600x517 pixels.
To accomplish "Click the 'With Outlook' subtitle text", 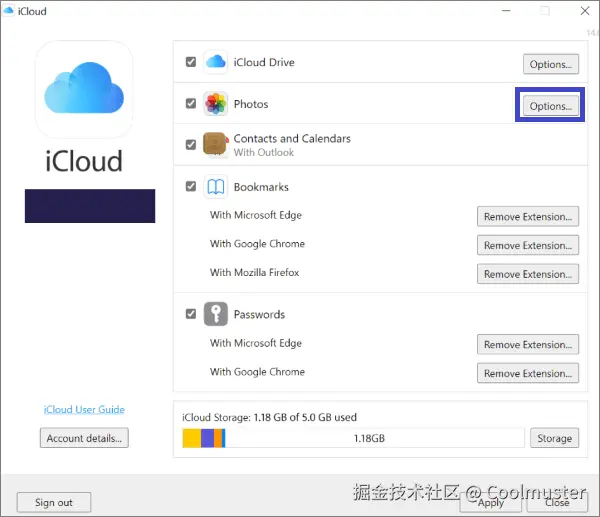I will 264,152.
